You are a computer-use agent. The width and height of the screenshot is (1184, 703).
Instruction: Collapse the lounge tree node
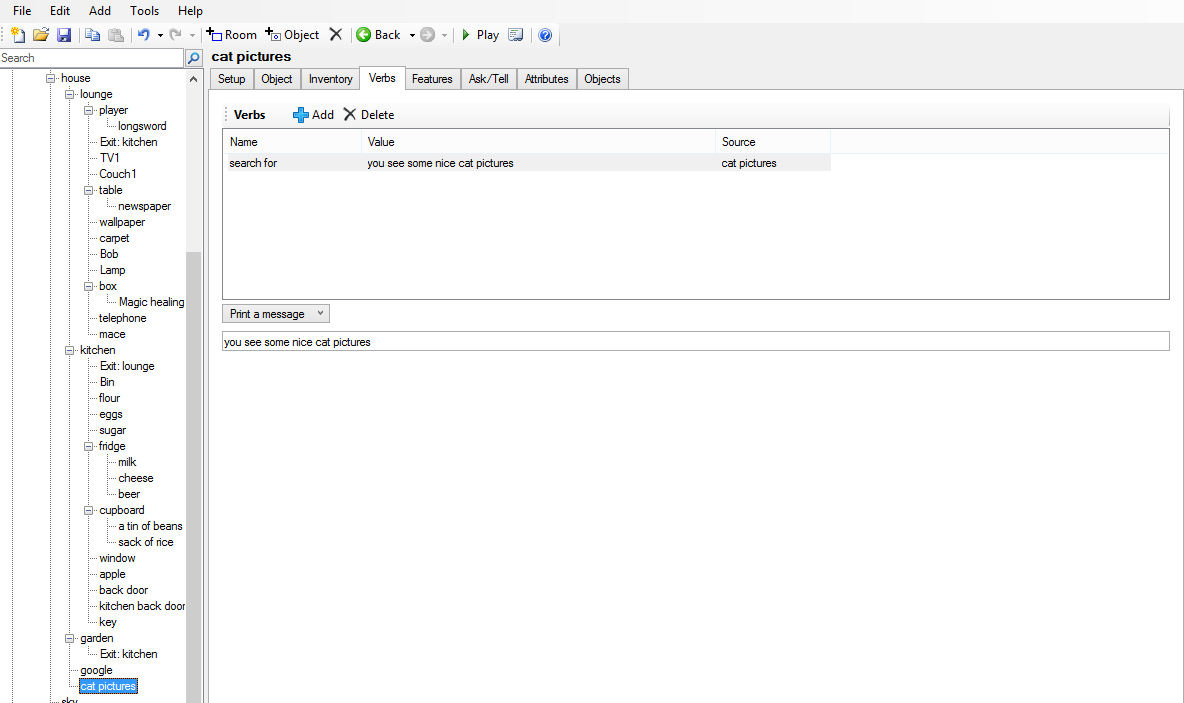click(x=70, y=94)
